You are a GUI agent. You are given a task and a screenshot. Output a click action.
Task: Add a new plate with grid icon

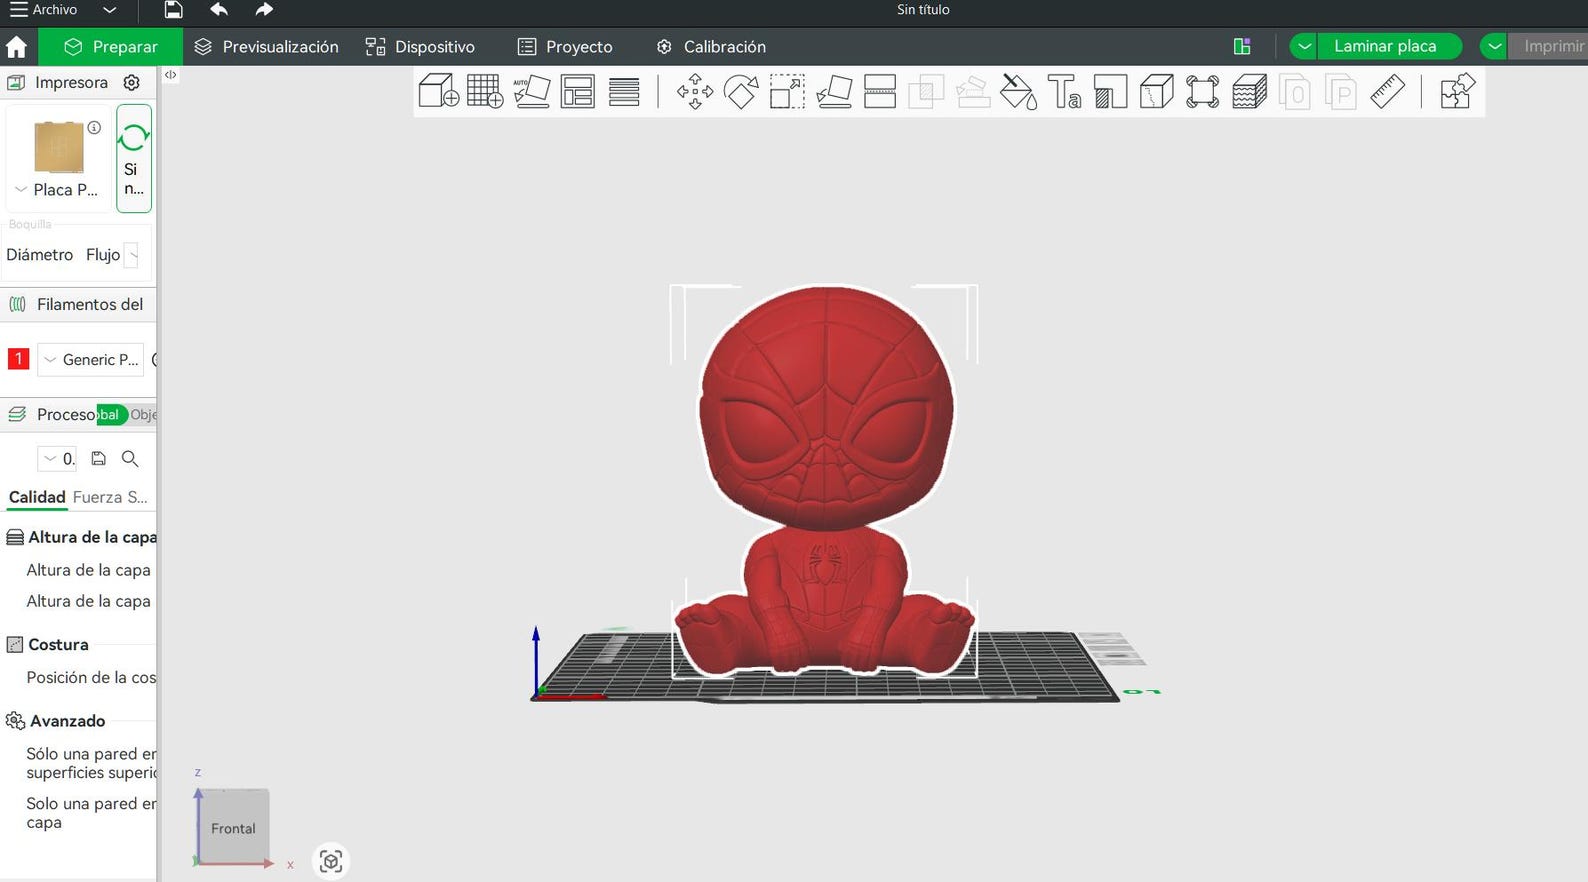(485, 92)
